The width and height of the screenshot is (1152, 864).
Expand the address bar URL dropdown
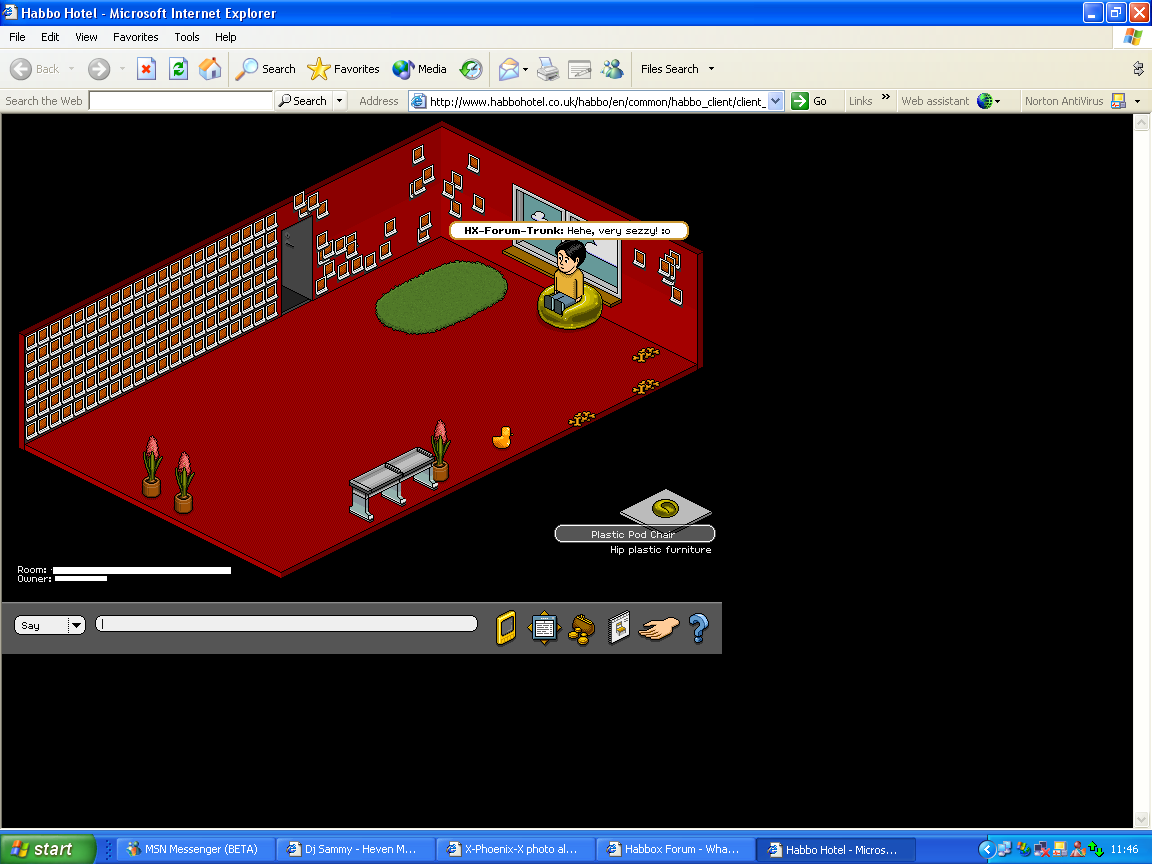[775, 101]
